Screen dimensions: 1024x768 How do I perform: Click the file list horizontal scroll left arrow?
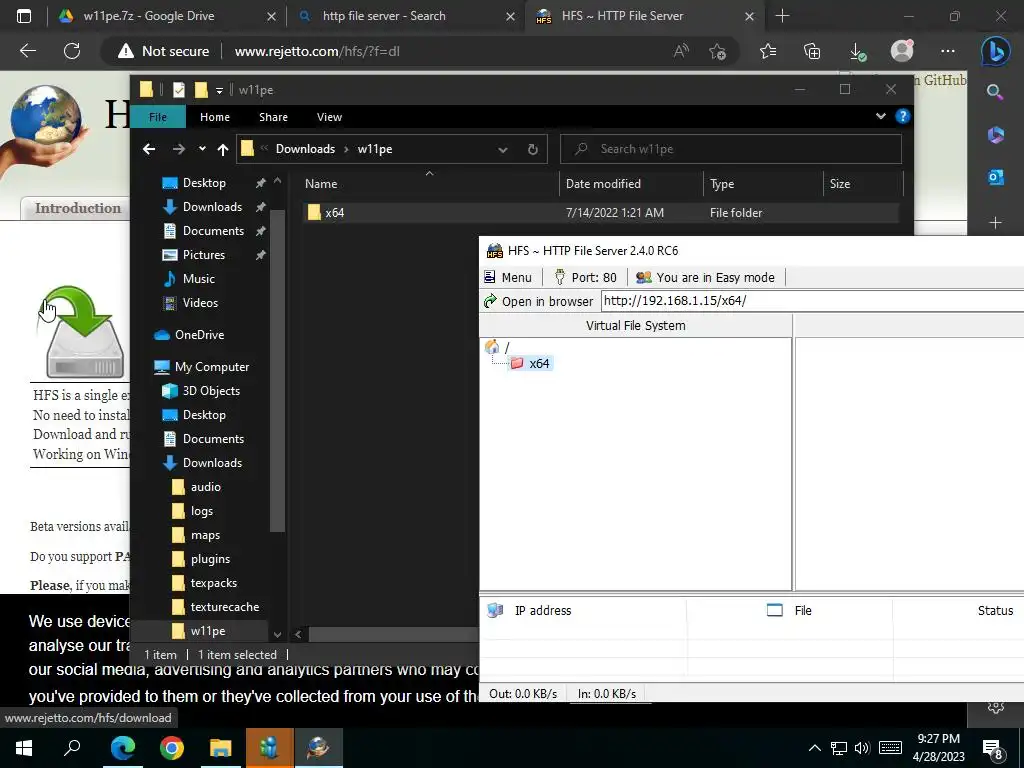298,634
